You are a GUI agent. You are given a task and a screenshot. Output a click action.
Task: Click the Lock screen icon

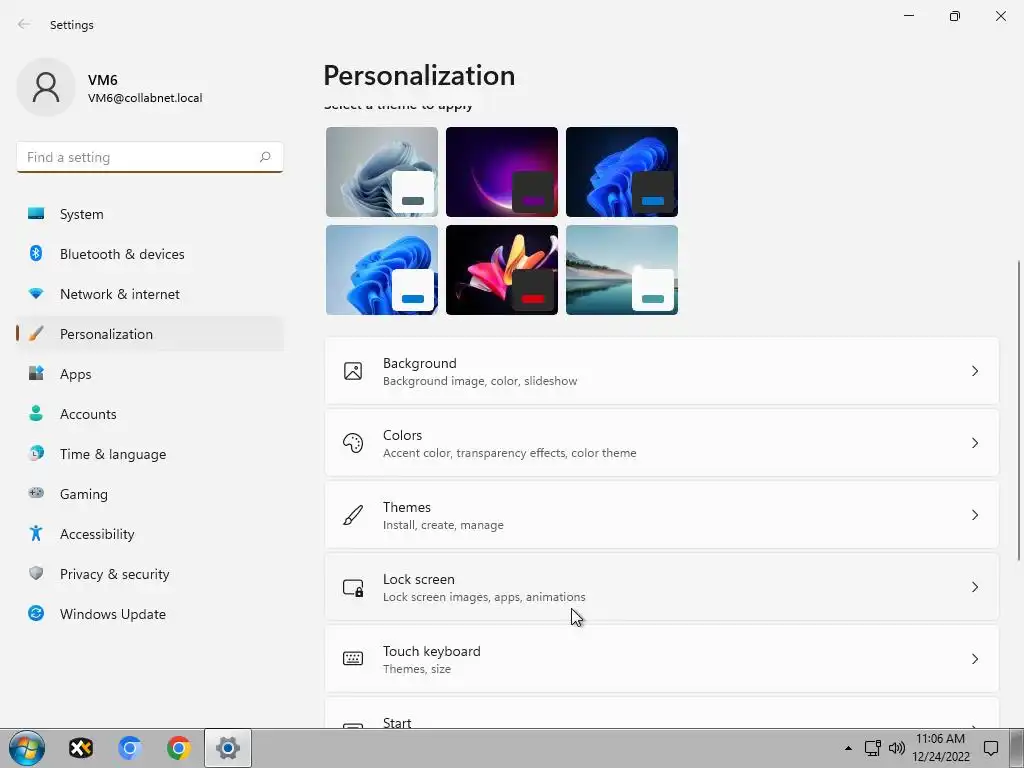coord(353,587)
